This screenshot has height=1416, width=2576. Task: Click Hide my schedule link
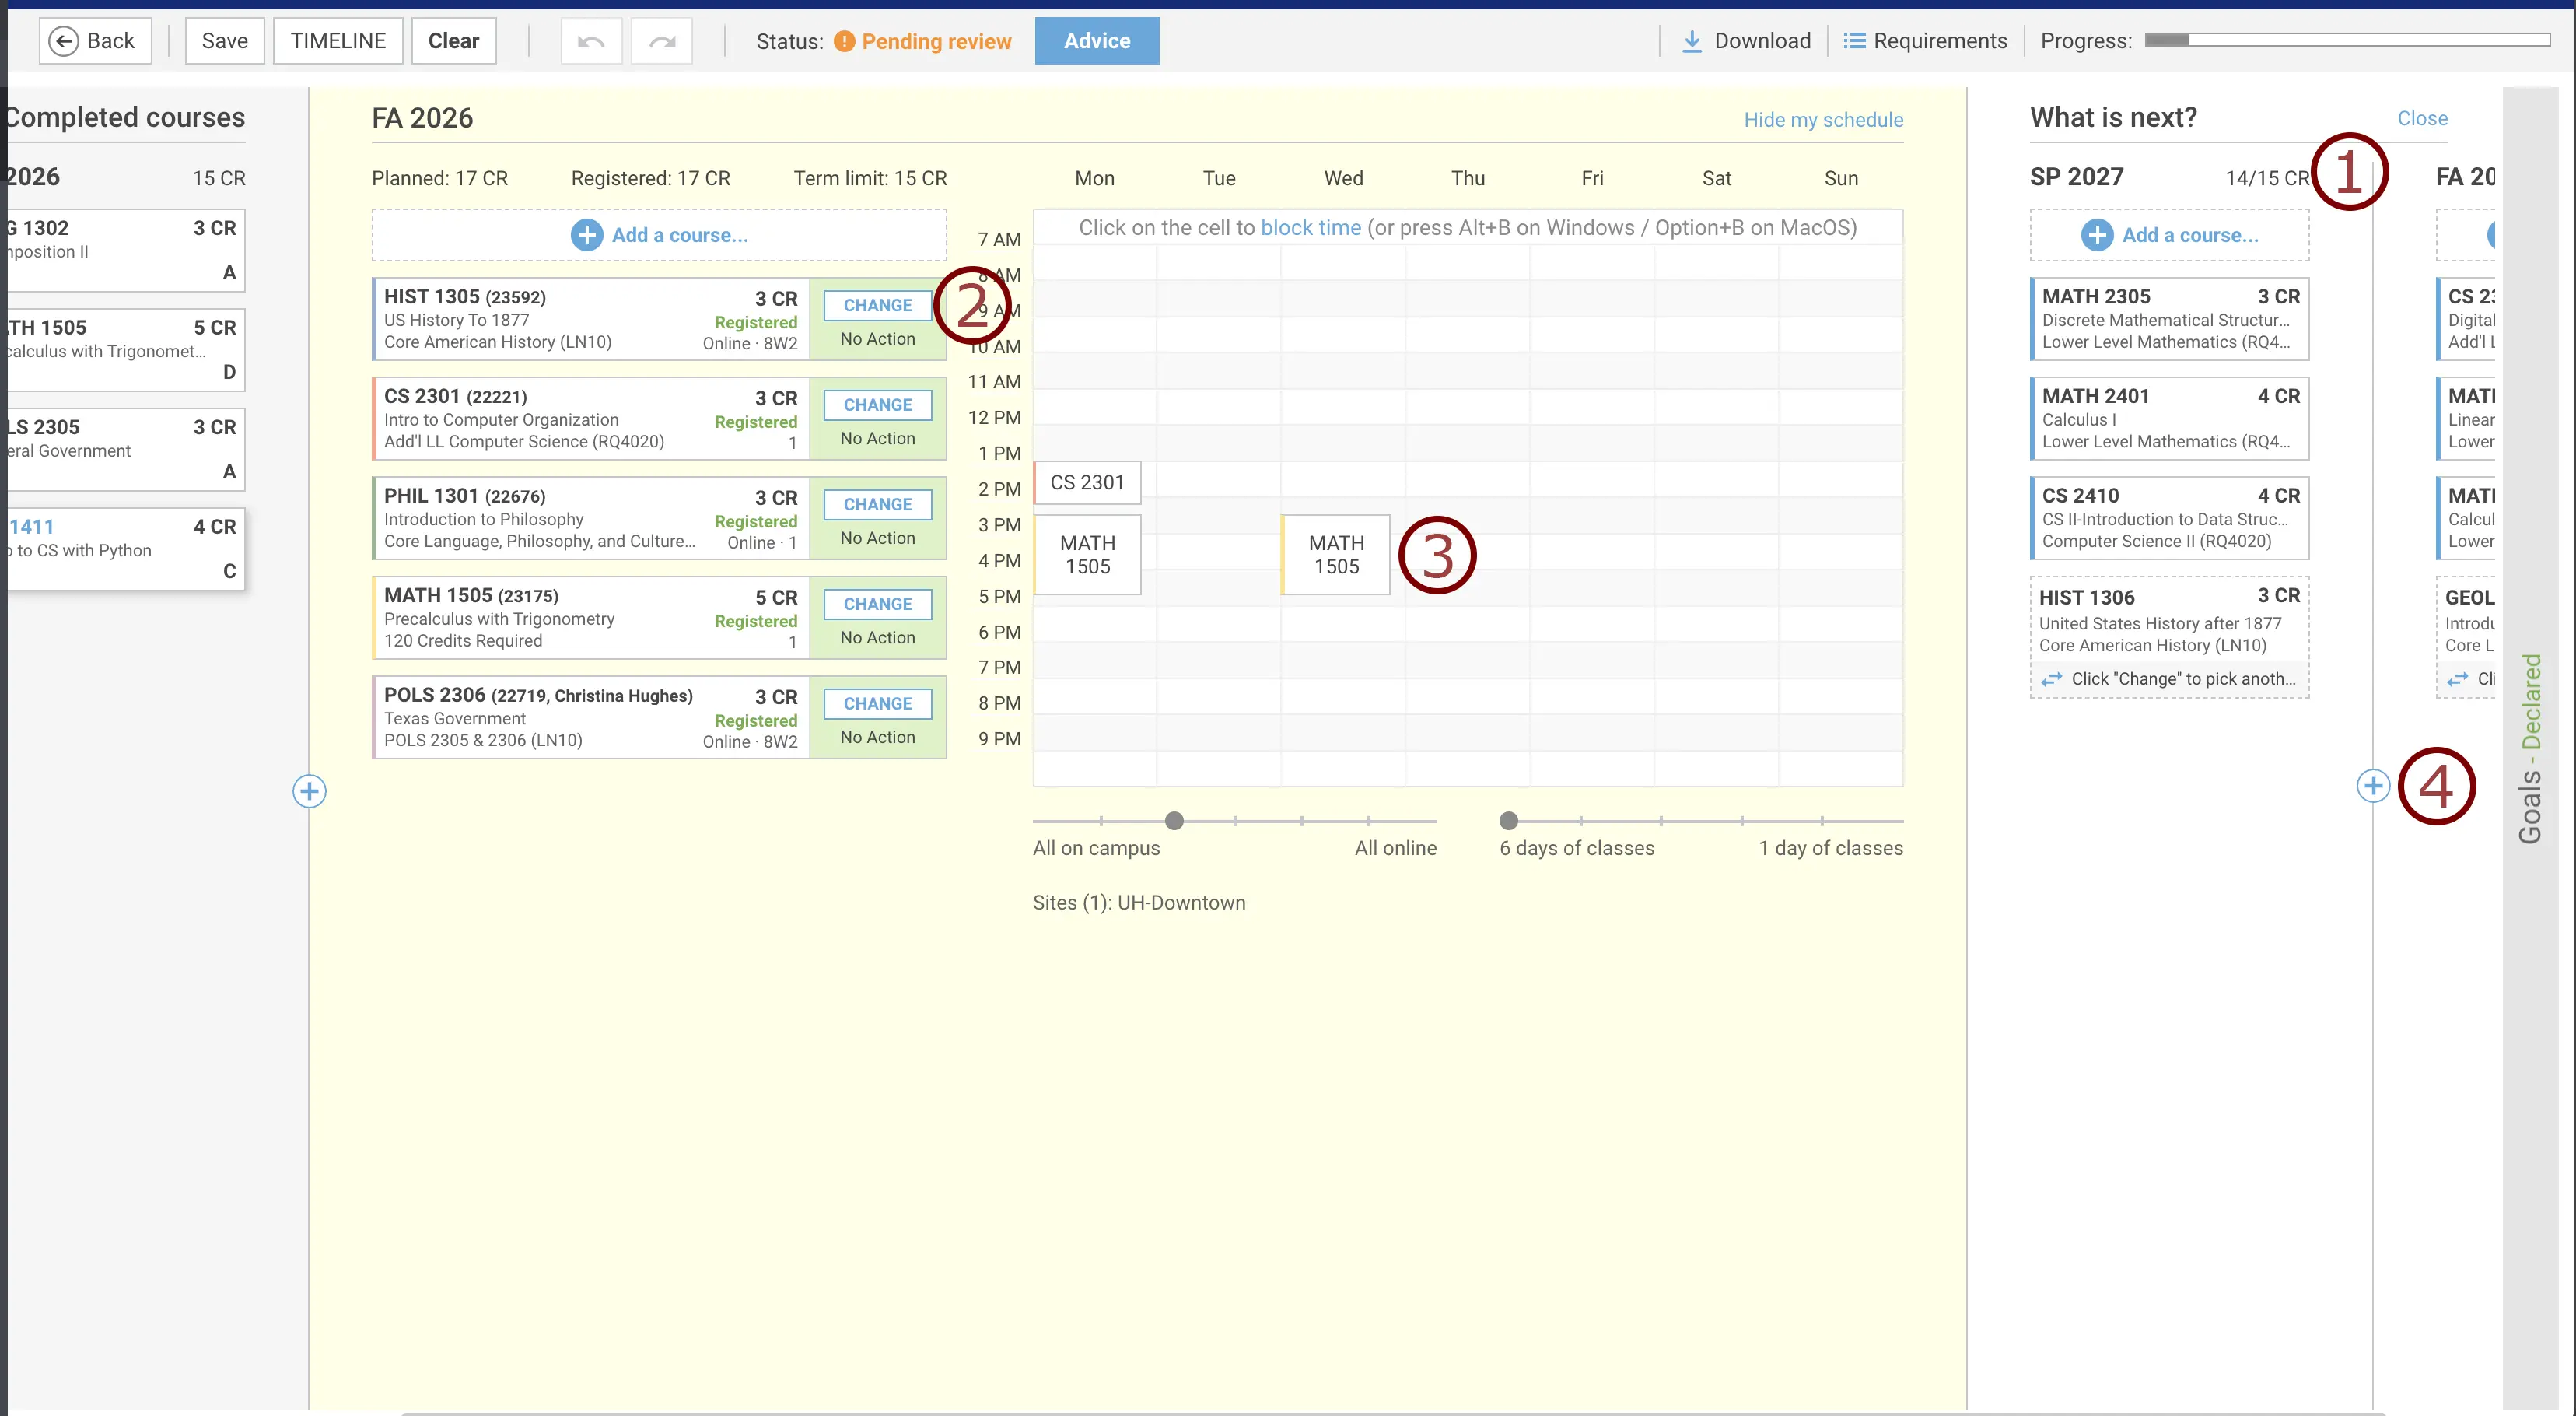click(x=1823, y=120)
